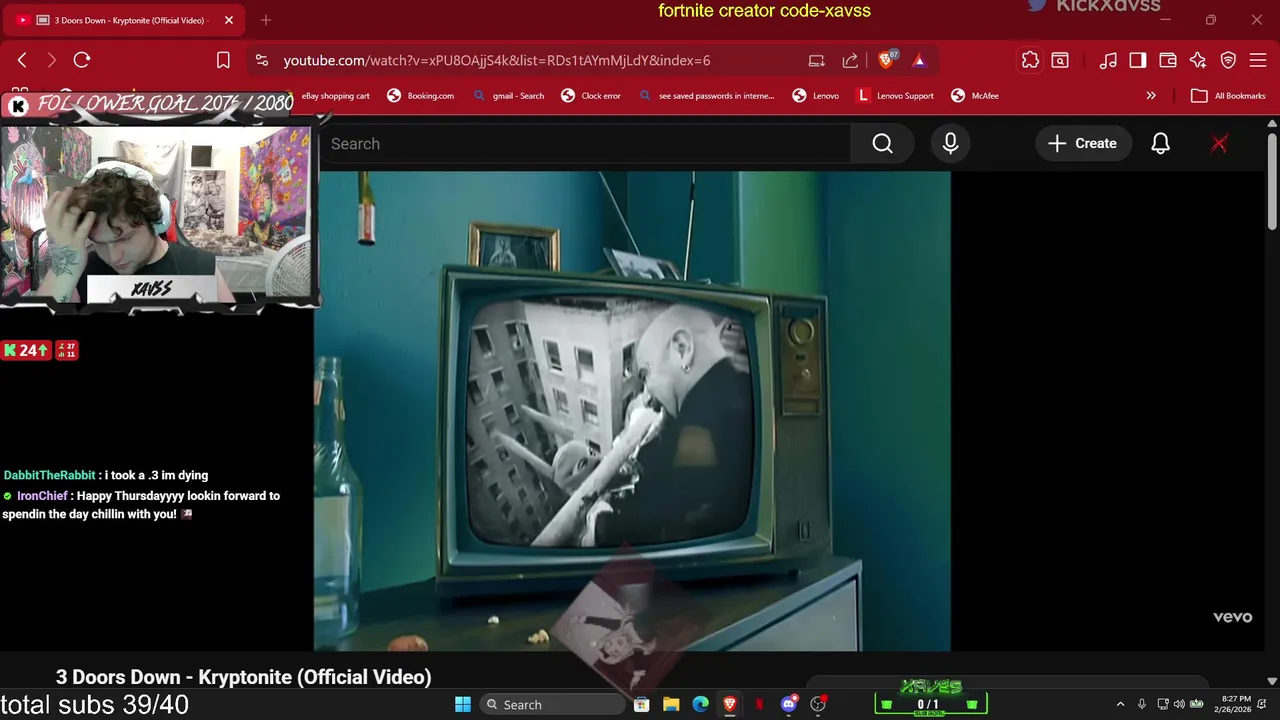Reload the YouTube page
Screen dimensions: 1280x720
(x=82, y=60)
